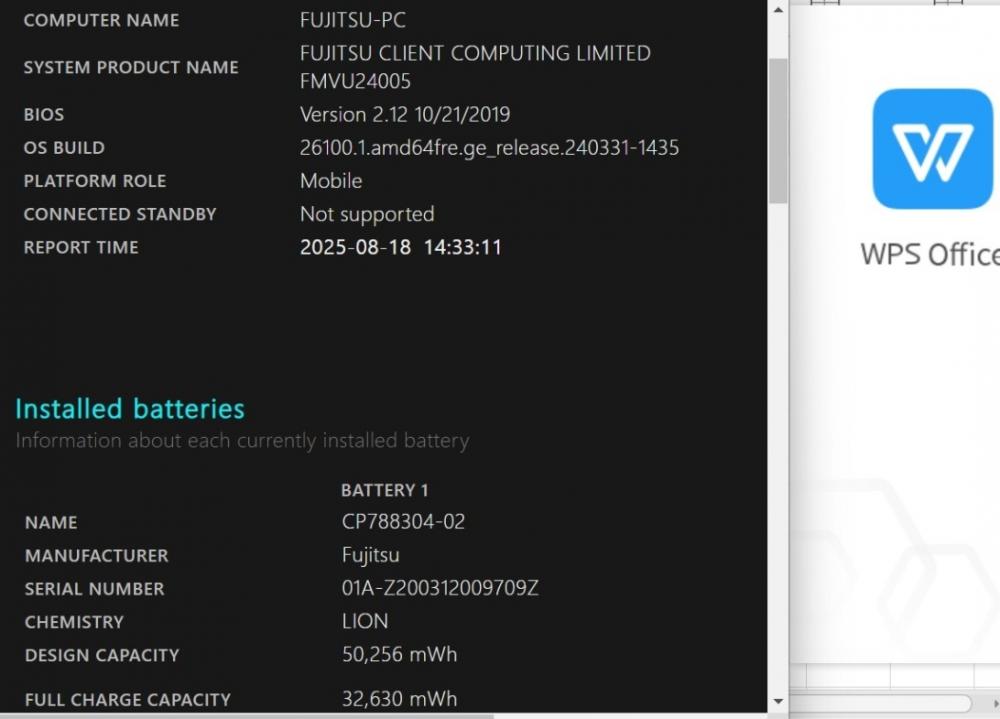Click the battery NAME label
This screenshot has width=1000, height=719.
click(x=51, y=523)
